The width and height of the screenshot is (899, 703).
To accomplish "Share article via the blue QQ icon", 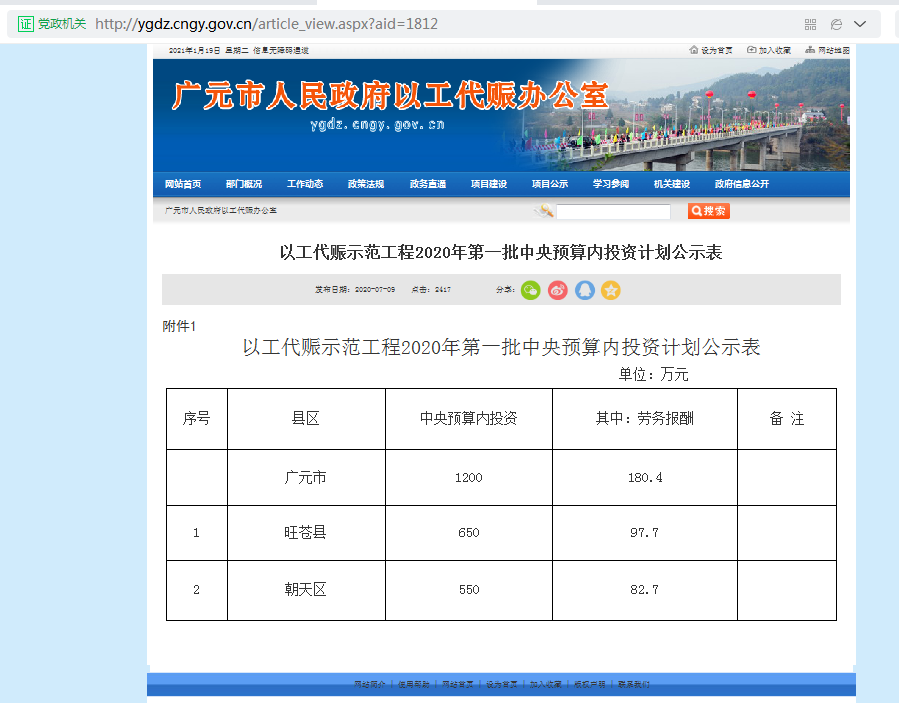I will pos(584,290).
